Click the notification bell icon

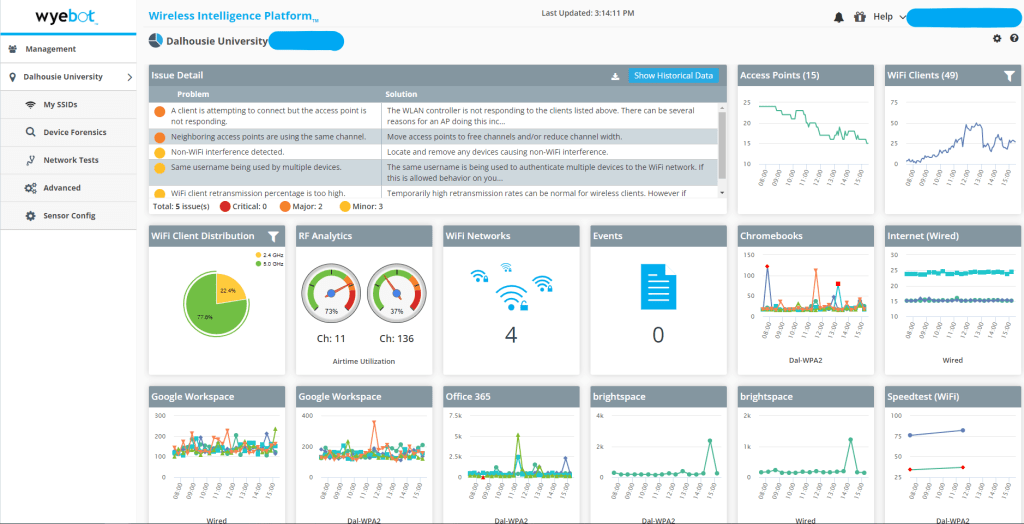coord(838,17)
